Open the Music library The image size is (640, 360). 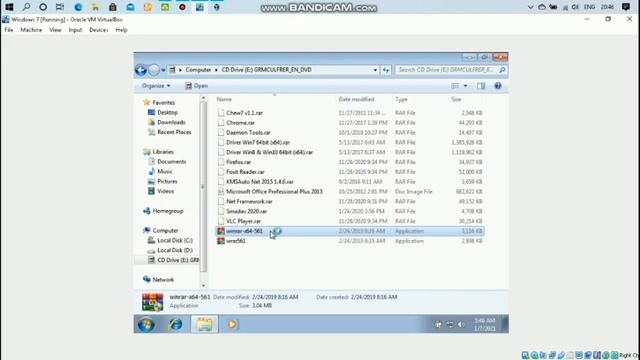[x=165, y=171]
